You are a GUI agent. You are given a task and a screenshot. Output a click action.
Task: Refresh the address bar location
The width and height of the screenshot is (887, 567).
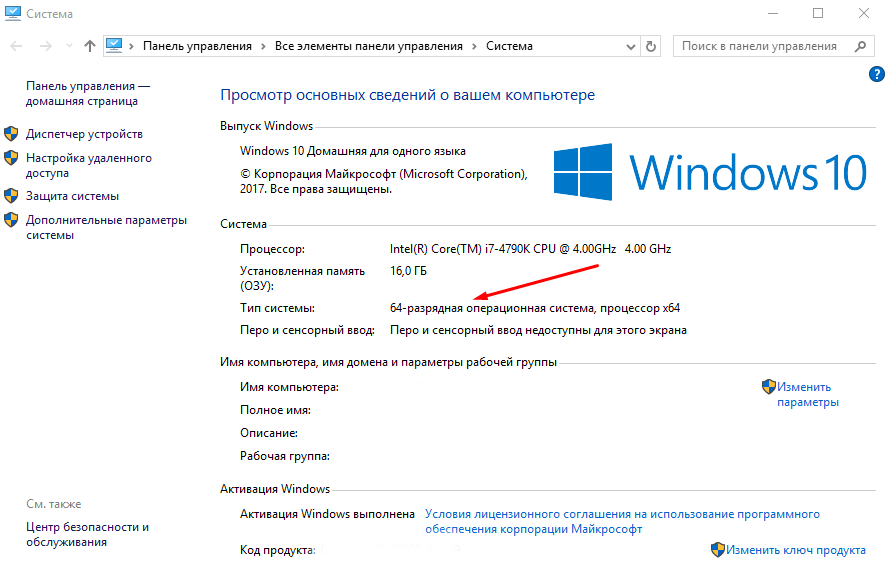(x=652, y=46)
